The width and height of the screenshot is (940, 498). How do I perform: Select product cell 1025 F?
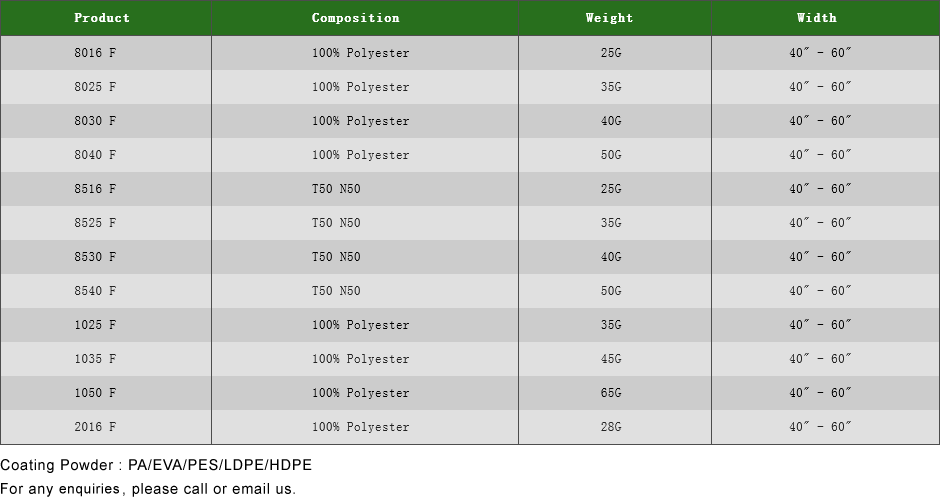click(95, 325)
